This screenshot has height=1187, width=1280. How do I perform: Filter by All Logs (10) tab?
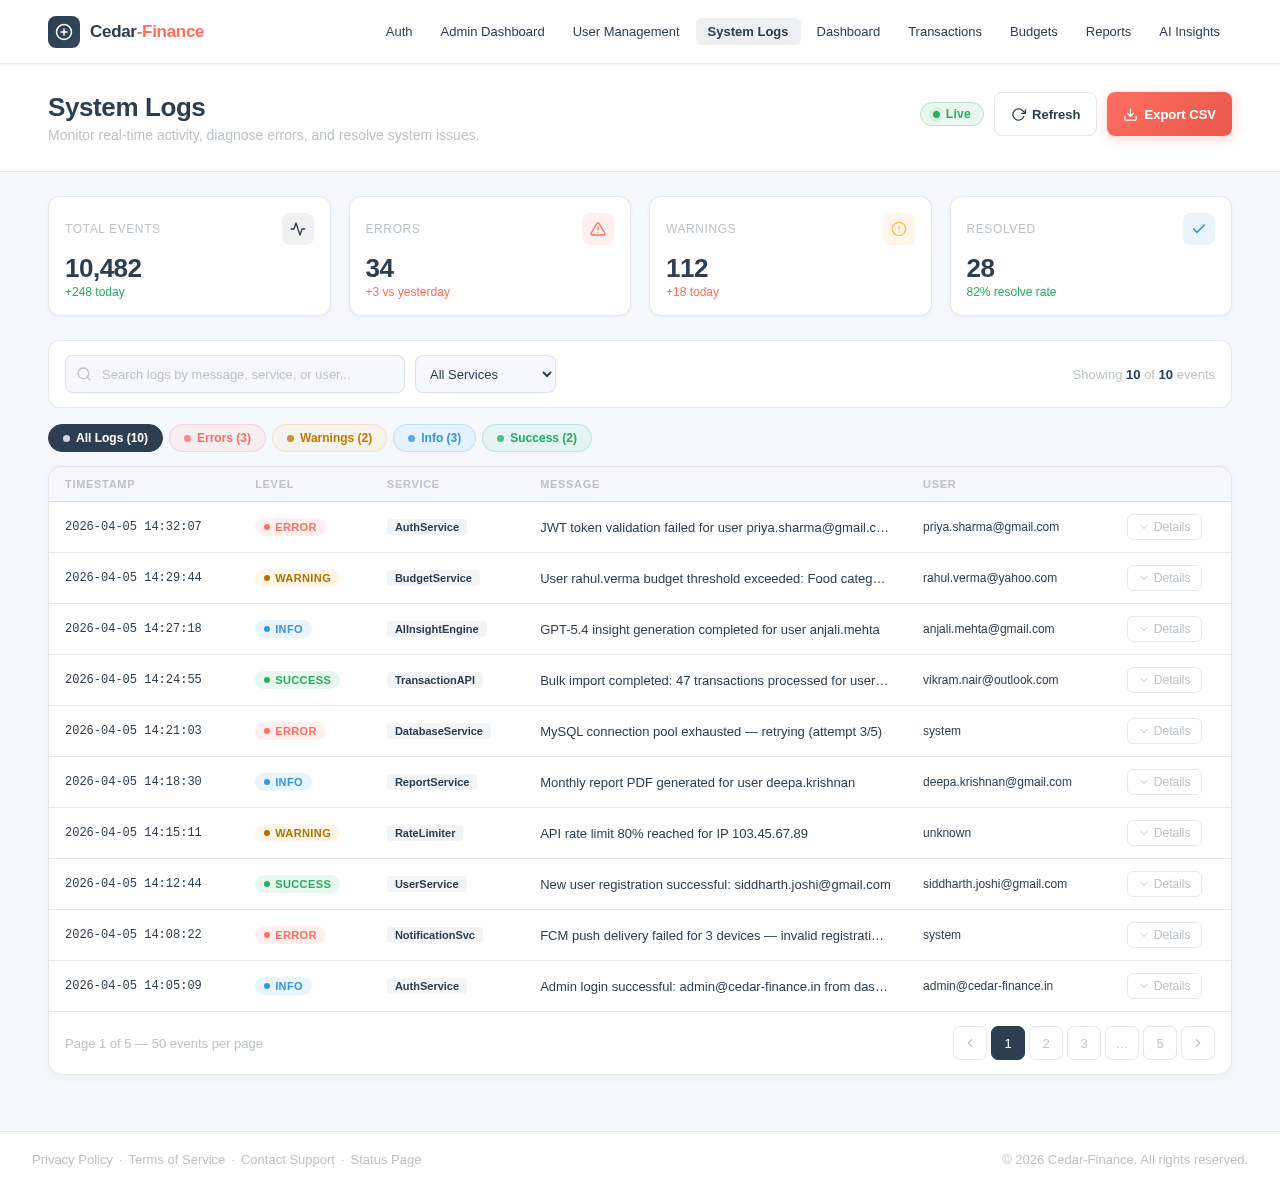pos(105,438)
